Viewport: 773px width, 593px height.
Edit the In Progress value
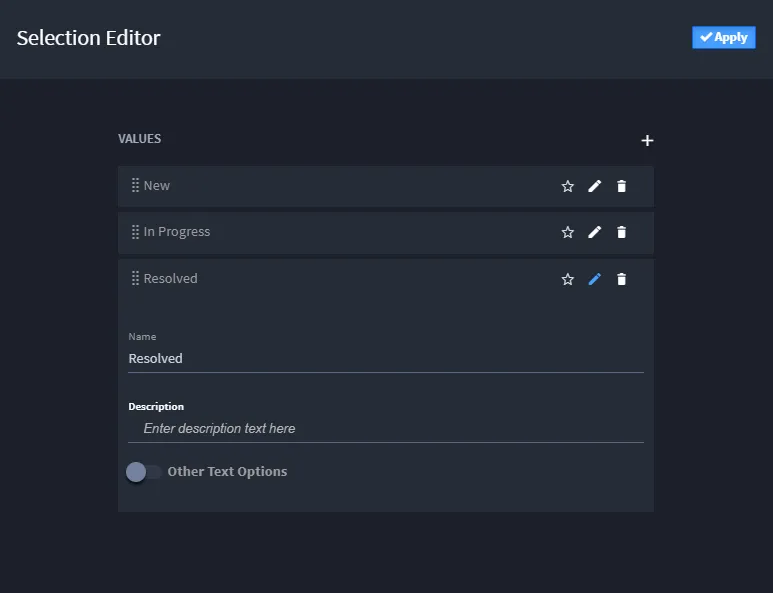coord(595,232)
